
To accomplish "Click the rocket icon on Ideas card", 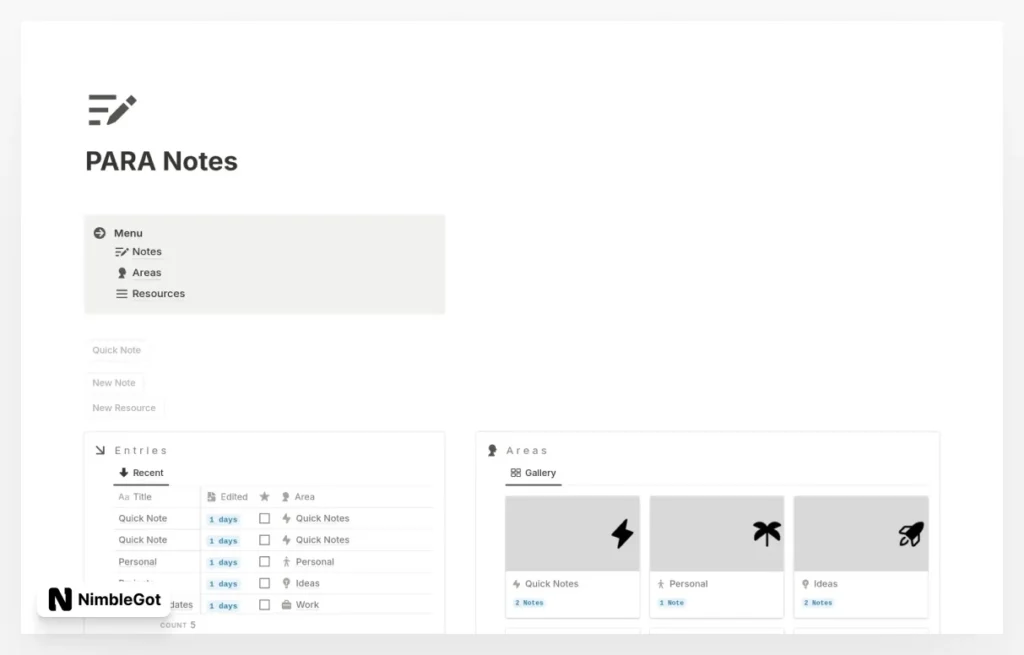I will coord(910,535).
